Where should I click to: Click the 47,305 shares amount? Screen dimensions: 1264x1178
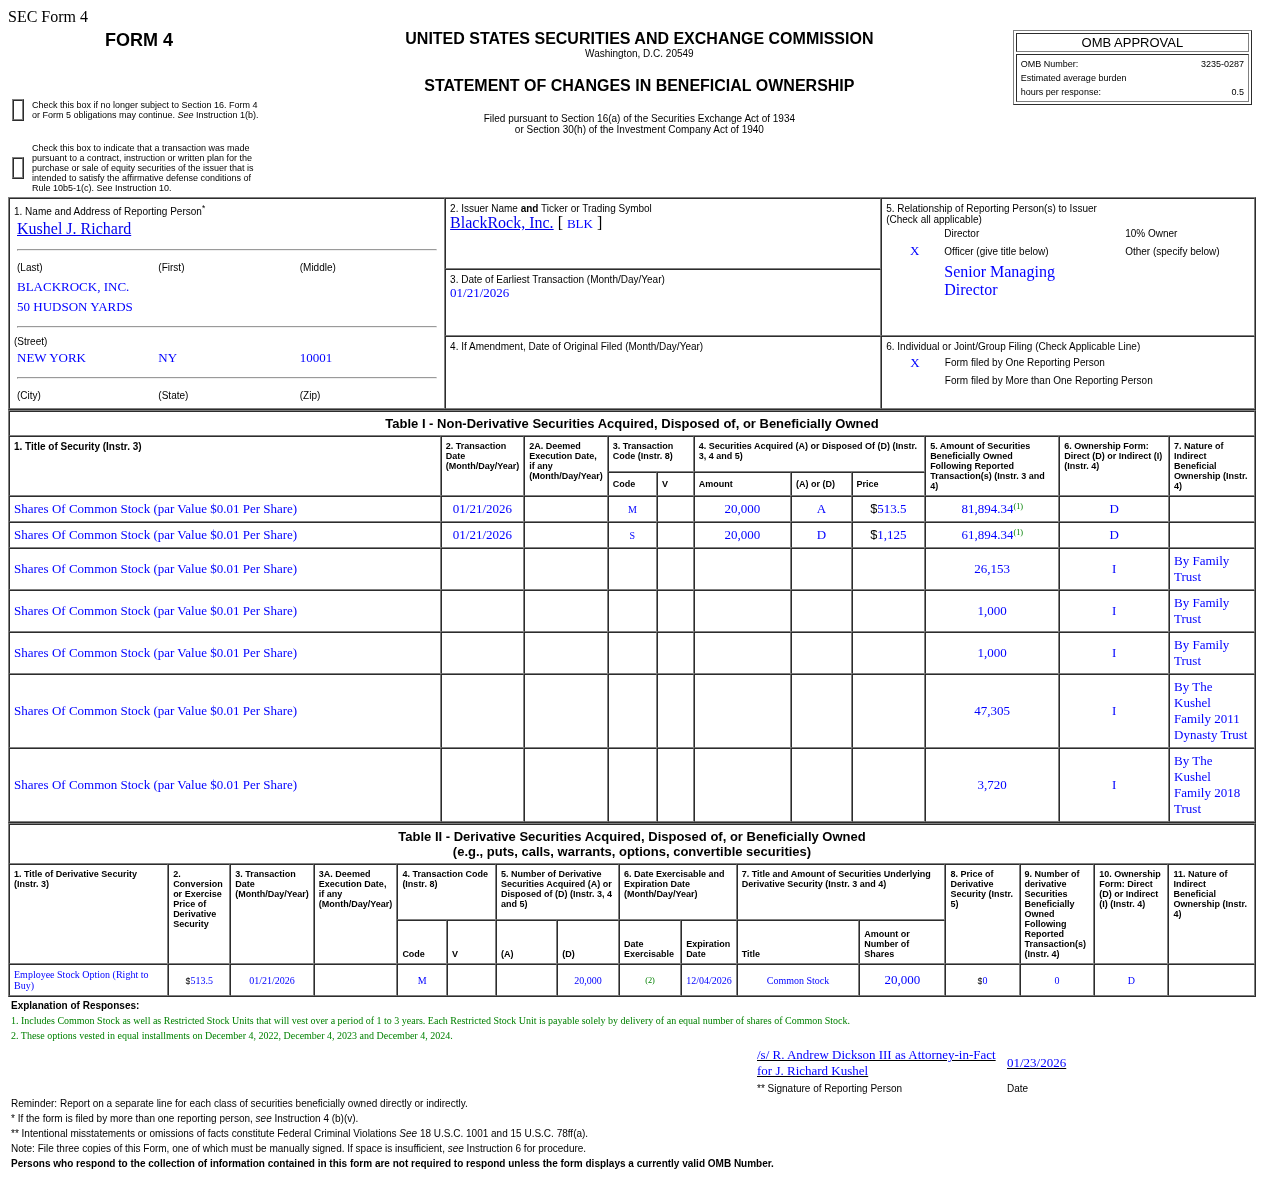pyautogui.click(x=992, y=711)
